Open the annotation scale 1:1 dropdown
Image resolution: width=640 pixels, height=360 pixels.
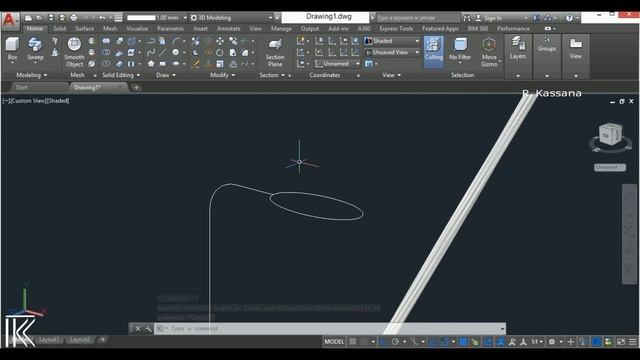(537, 342)
